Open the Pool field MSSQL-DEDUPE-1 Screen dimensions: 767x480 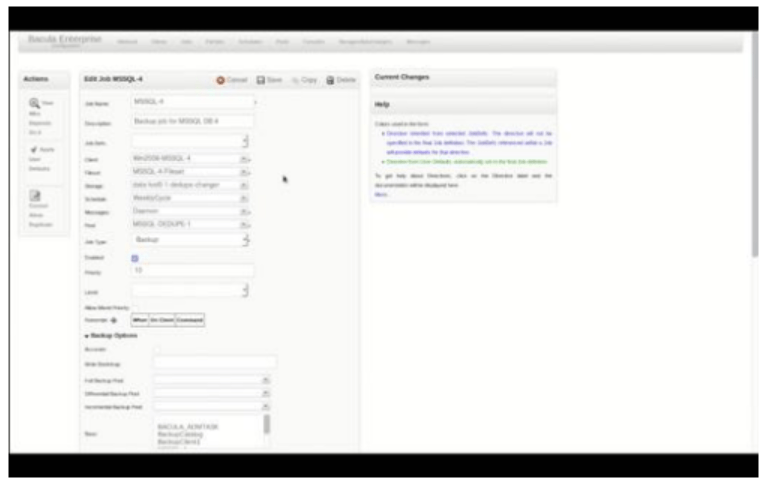click(185, 224)
